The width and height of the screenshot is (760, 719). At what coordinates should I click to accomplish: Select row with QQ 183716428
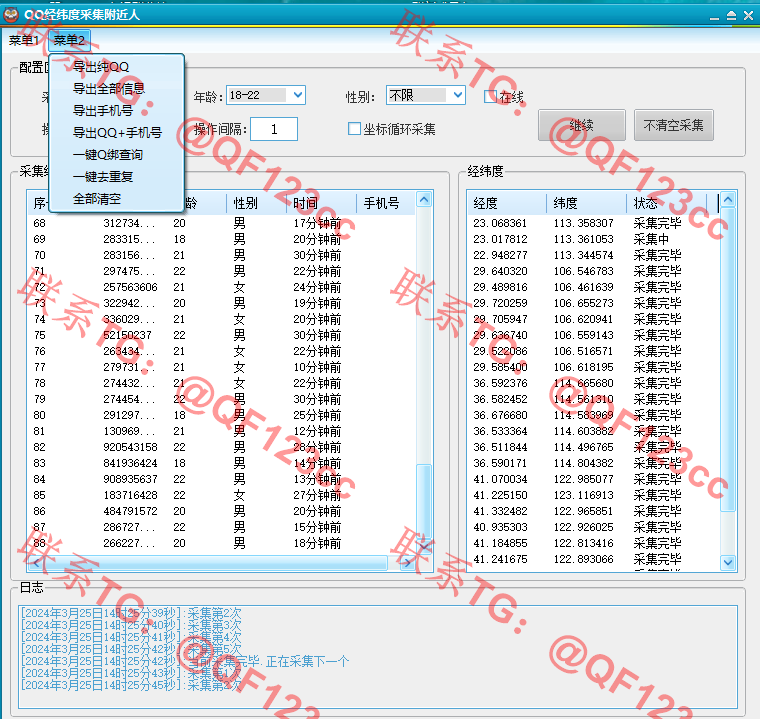point(222,495)
